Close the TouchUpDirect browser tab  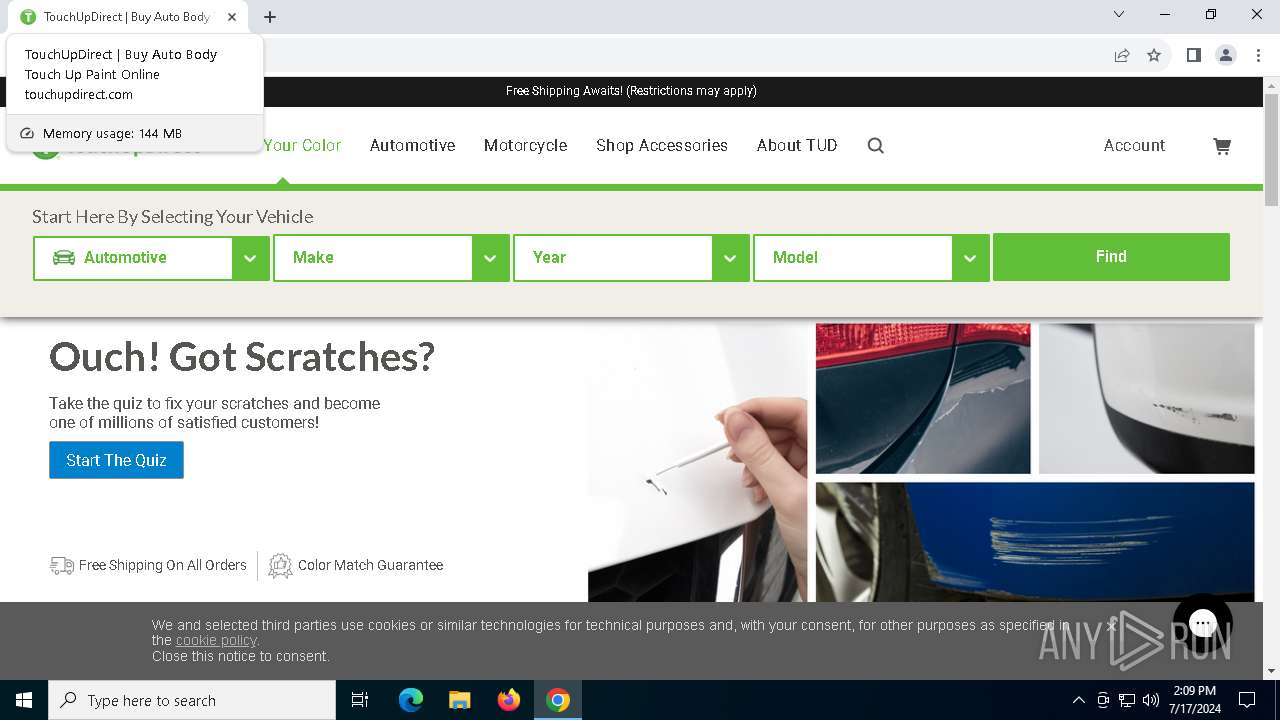(233, 17)
